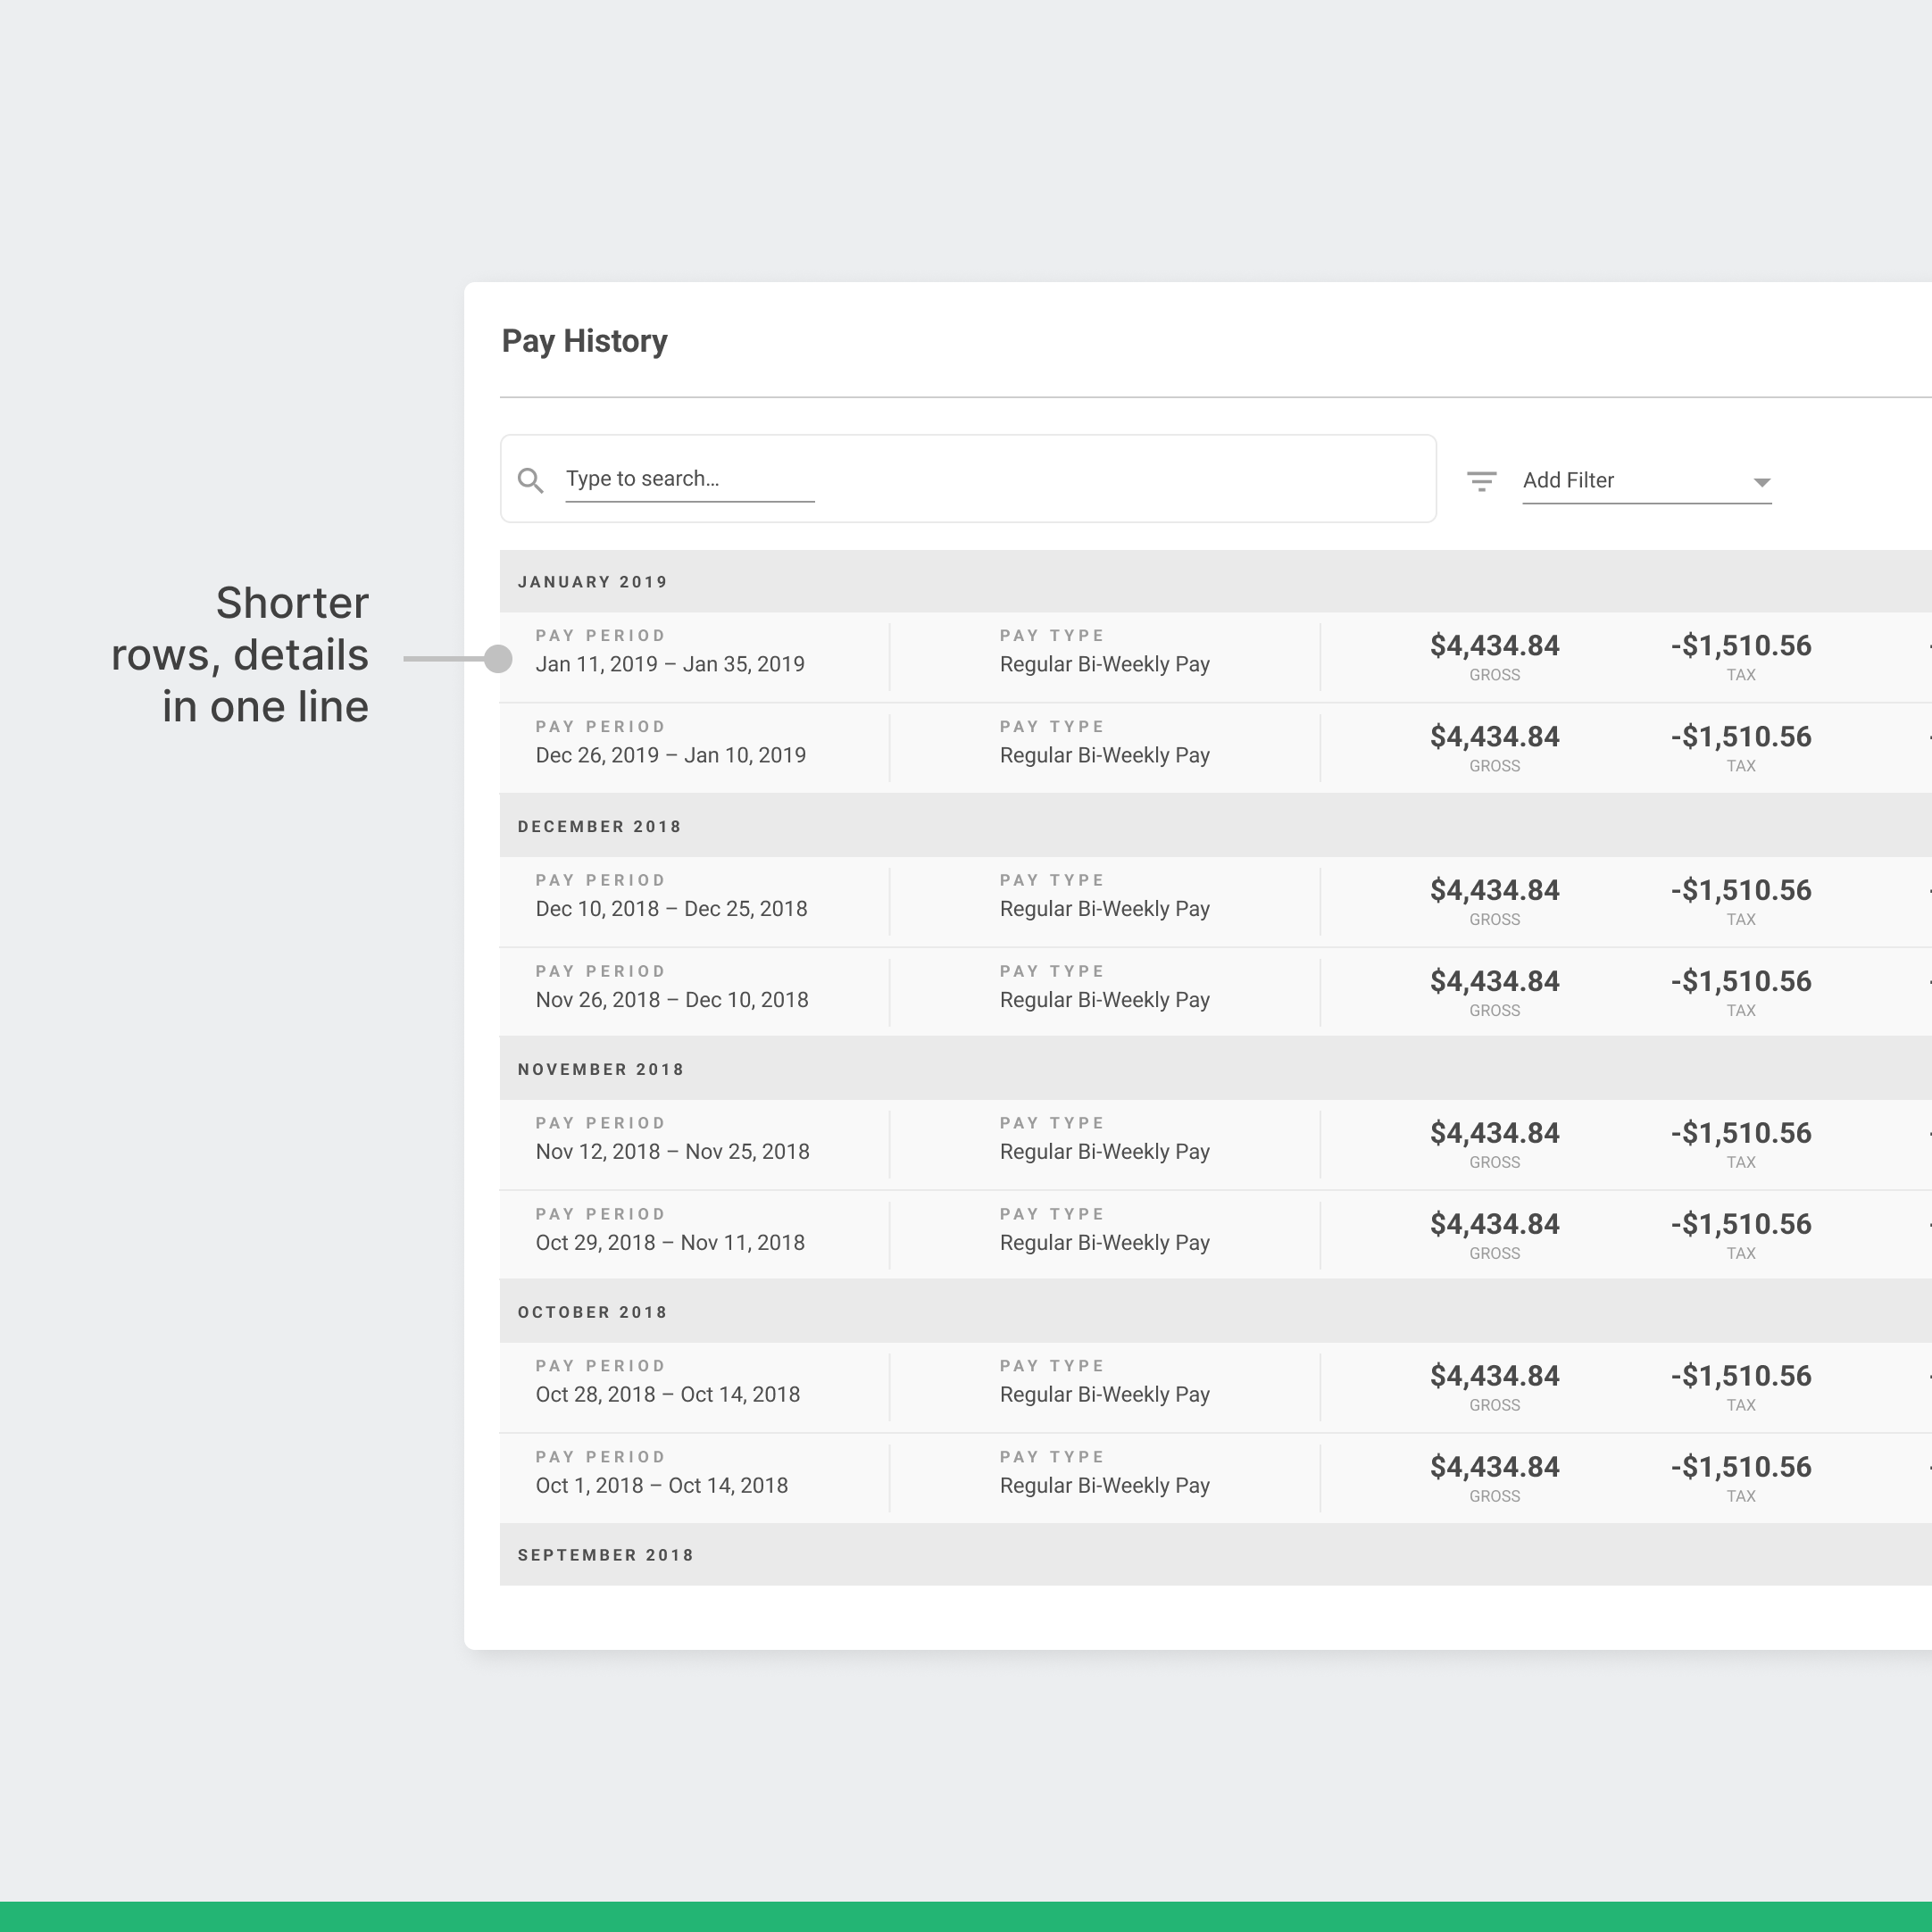
Task: Open pay period Dec 10, 2018 row
Action: click(x=671, y=909)
